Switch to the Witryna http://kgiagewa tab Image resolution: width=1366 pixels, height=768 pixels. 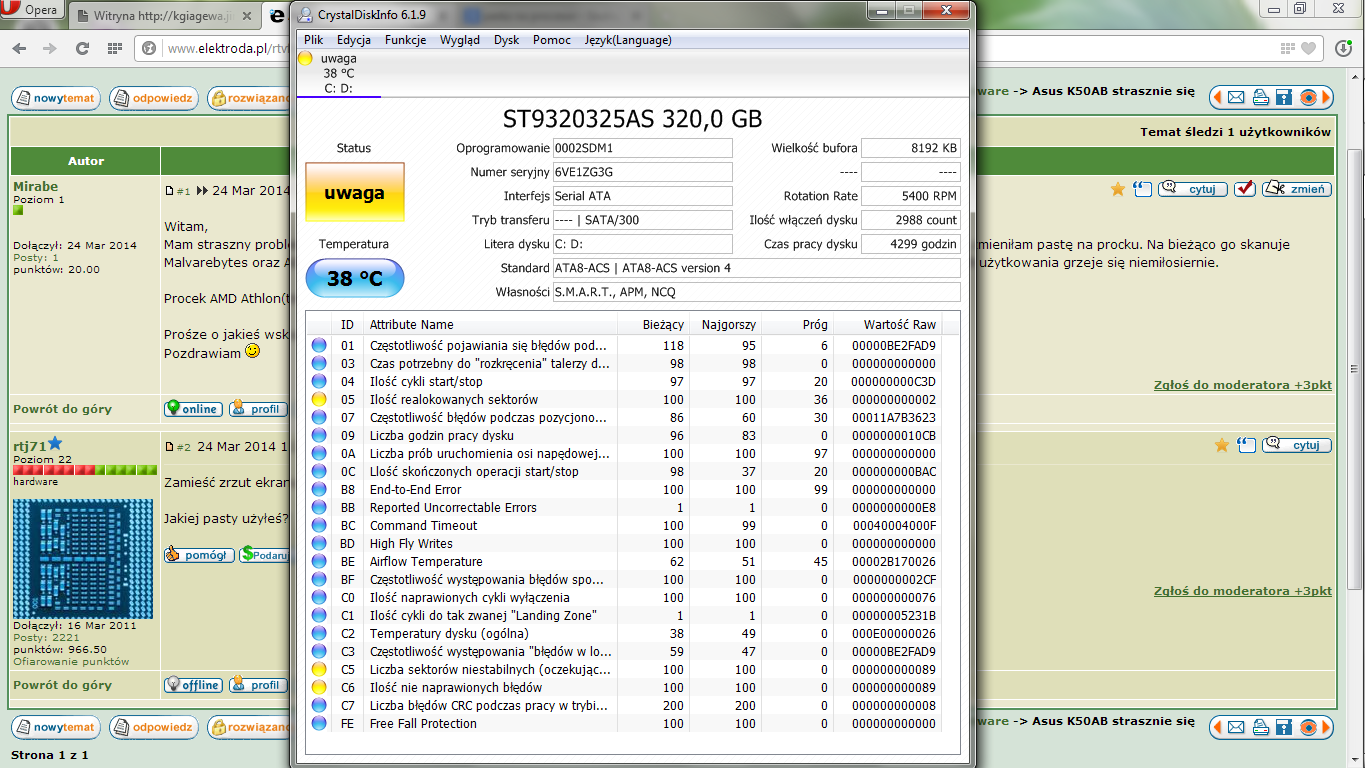tap(166, 16)
